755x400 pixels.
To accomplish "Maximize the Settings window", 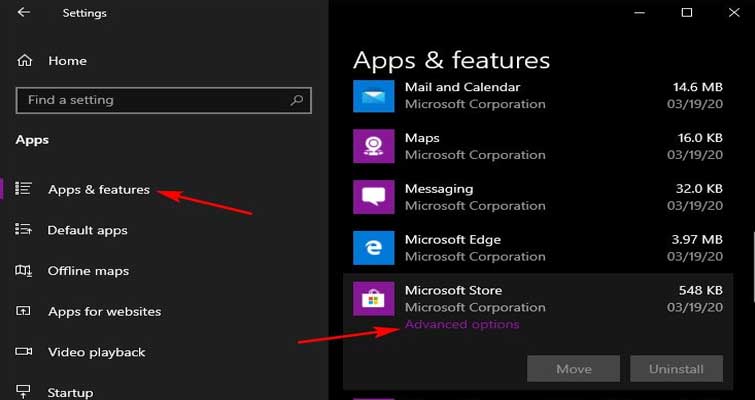I will click(687, 13).
